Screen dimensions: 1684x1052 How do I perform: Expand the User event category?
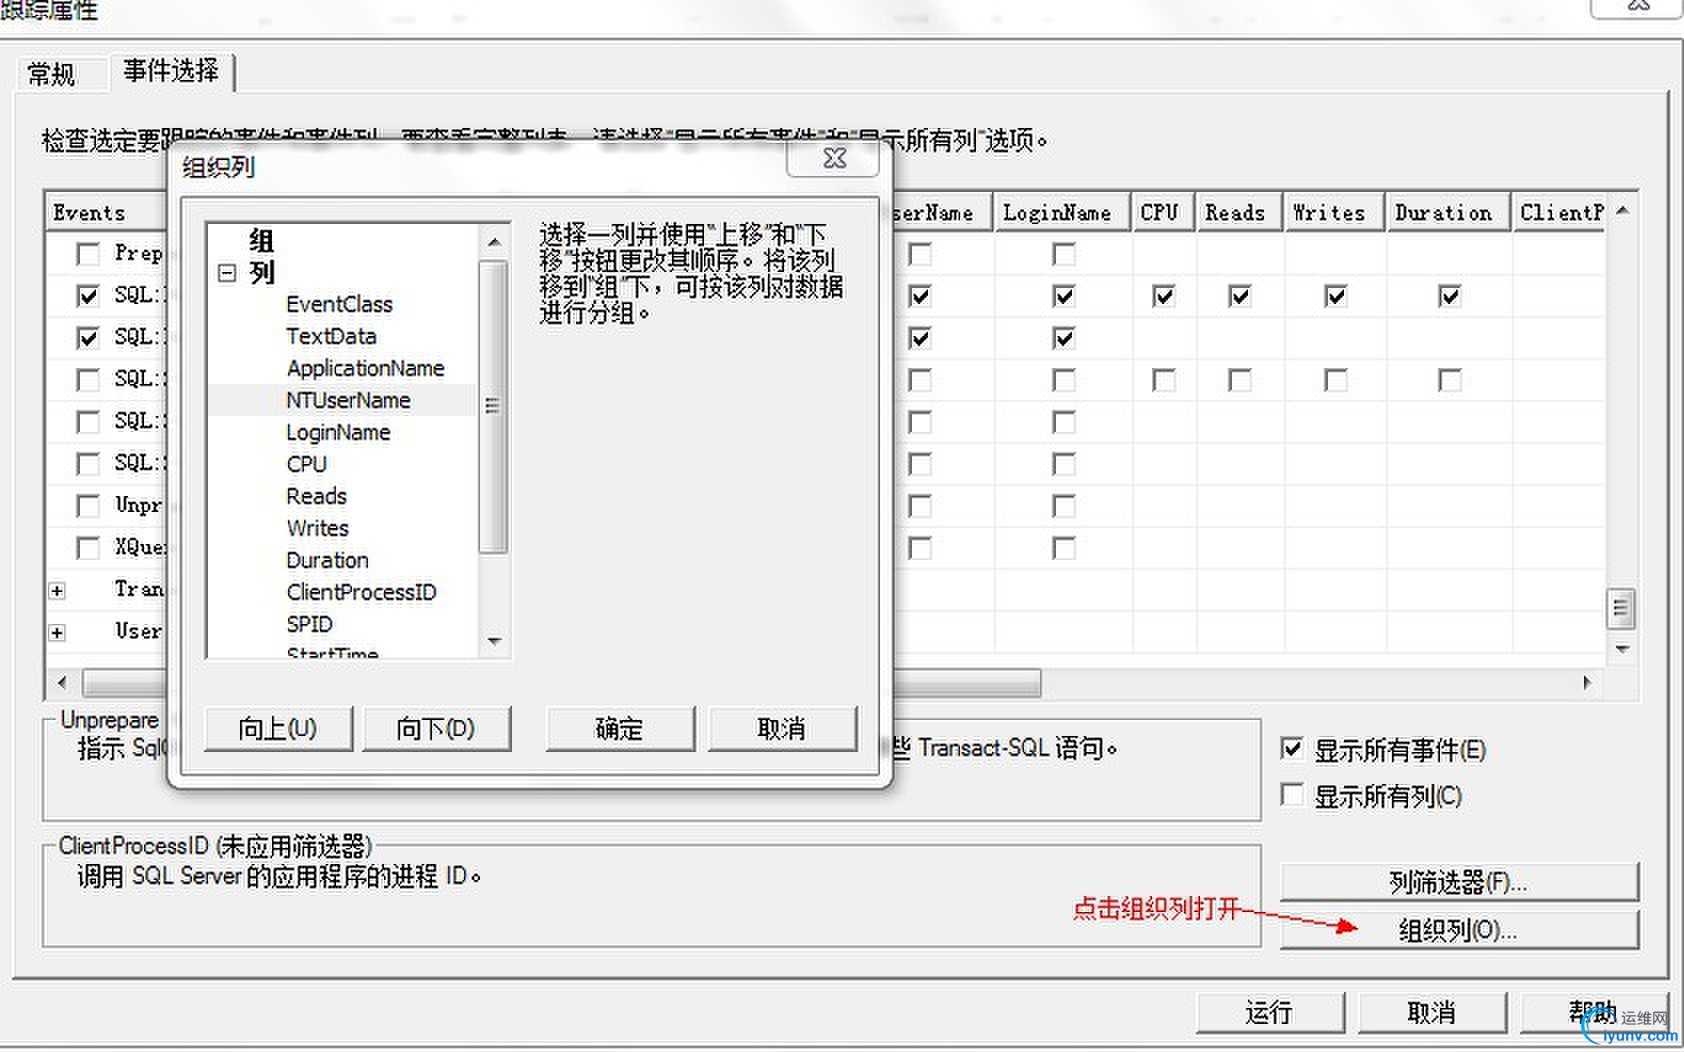tap(58, 633)
